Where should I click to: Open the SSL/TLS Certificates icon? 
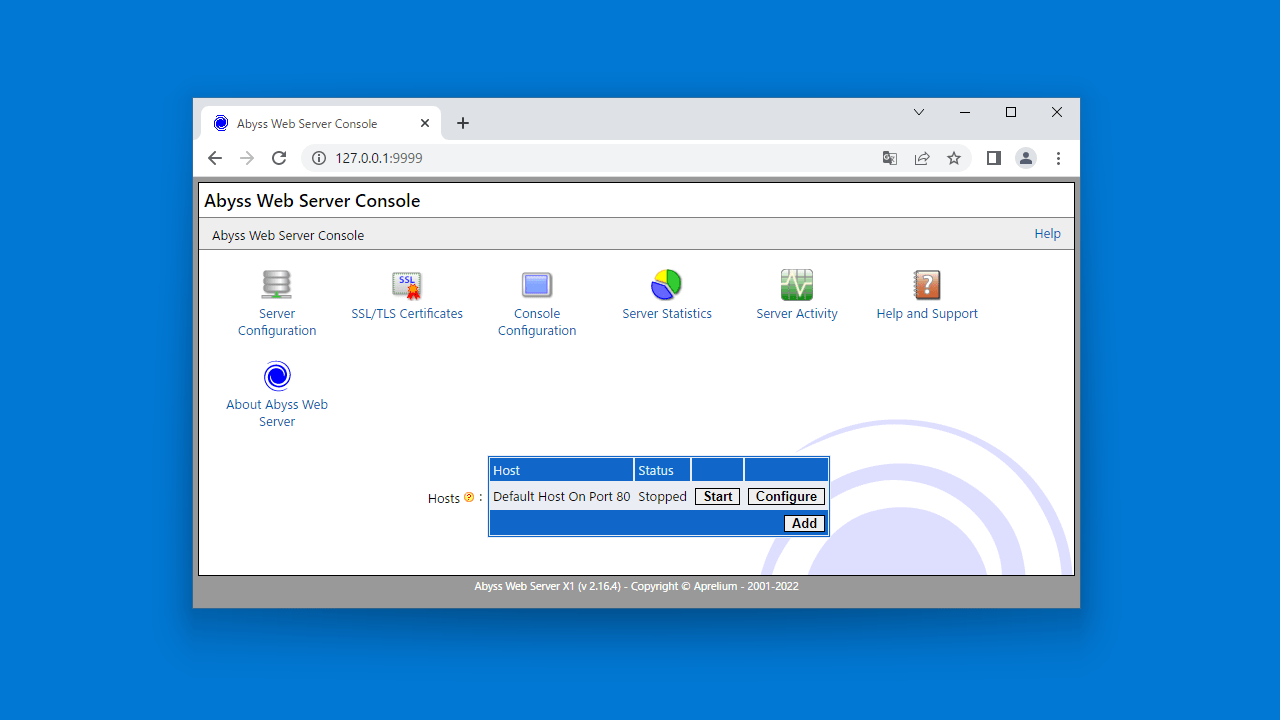tap(407, 285)
